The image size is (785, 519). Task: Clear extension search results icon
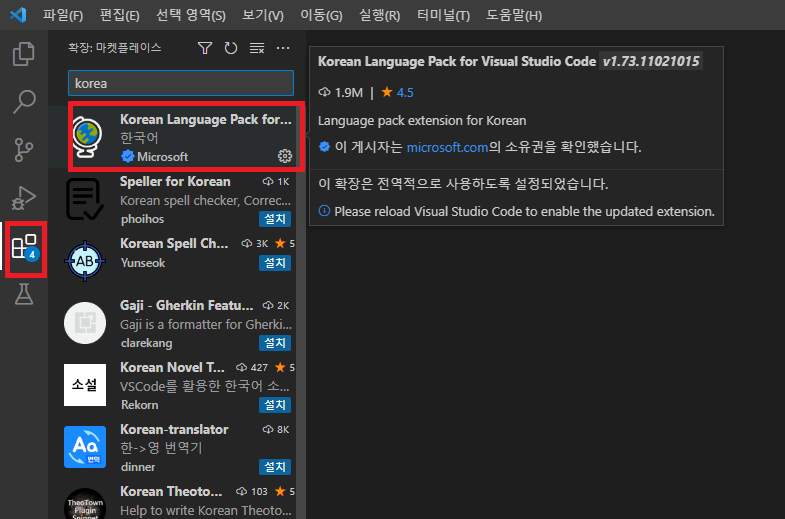click(257, 48)
